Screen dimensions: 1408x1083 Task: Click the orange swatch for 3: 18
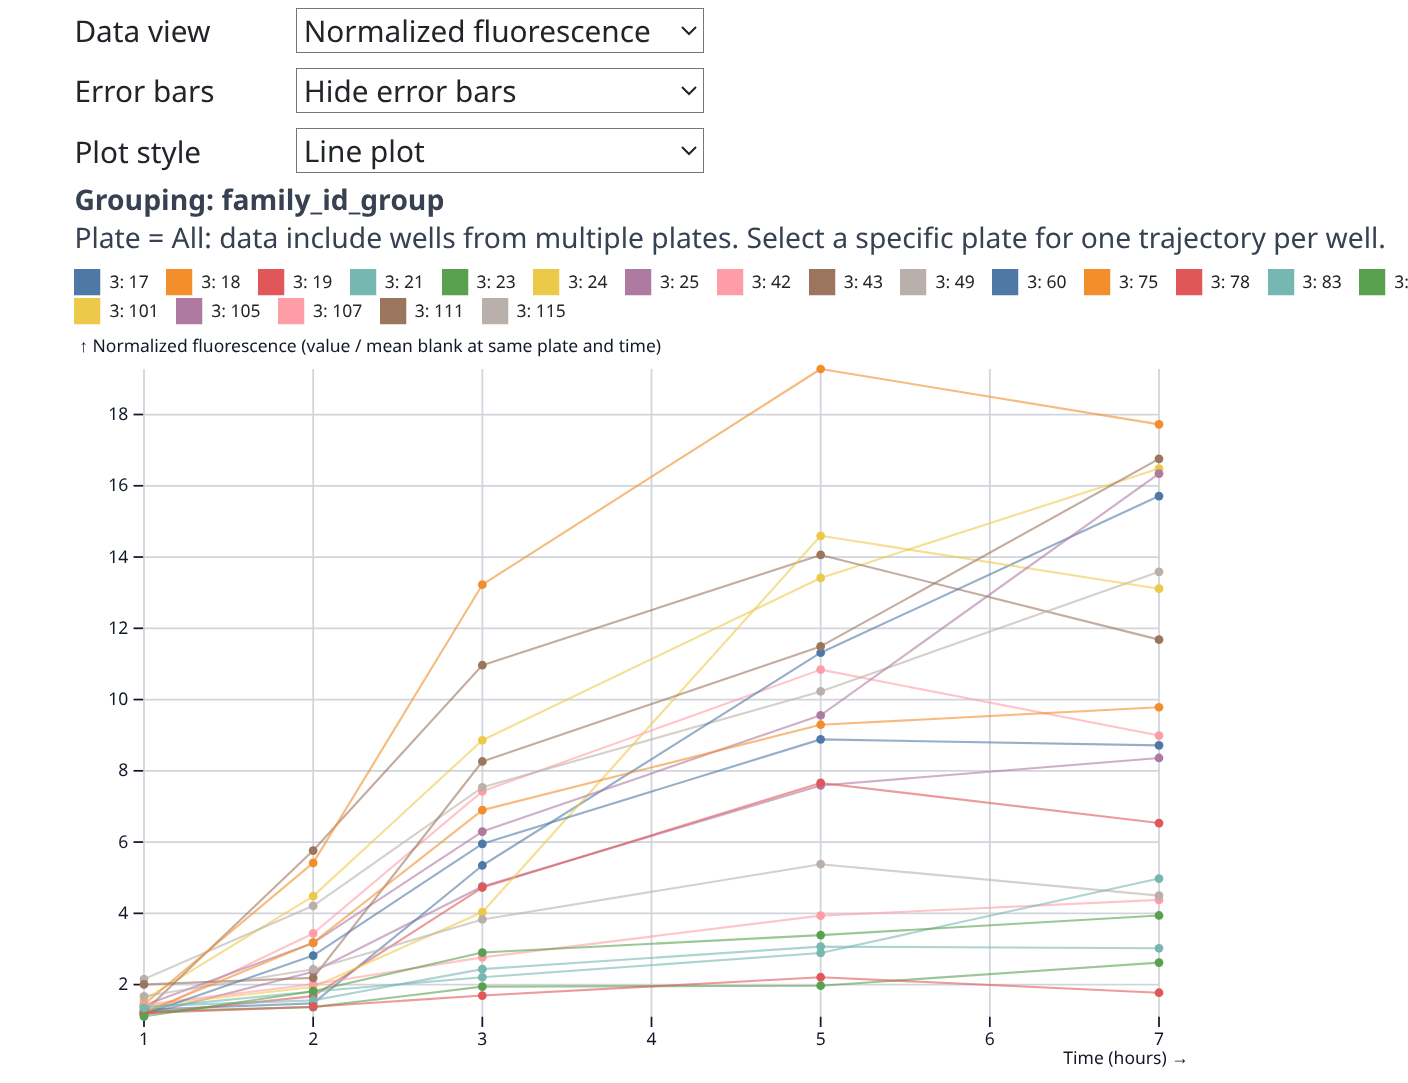(179, 282)
